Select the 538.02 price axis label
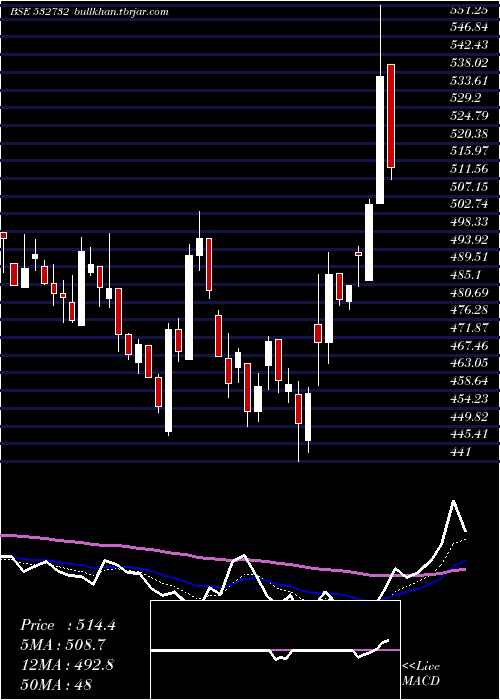This screenshot has width=500, height=700. (469, 63)
